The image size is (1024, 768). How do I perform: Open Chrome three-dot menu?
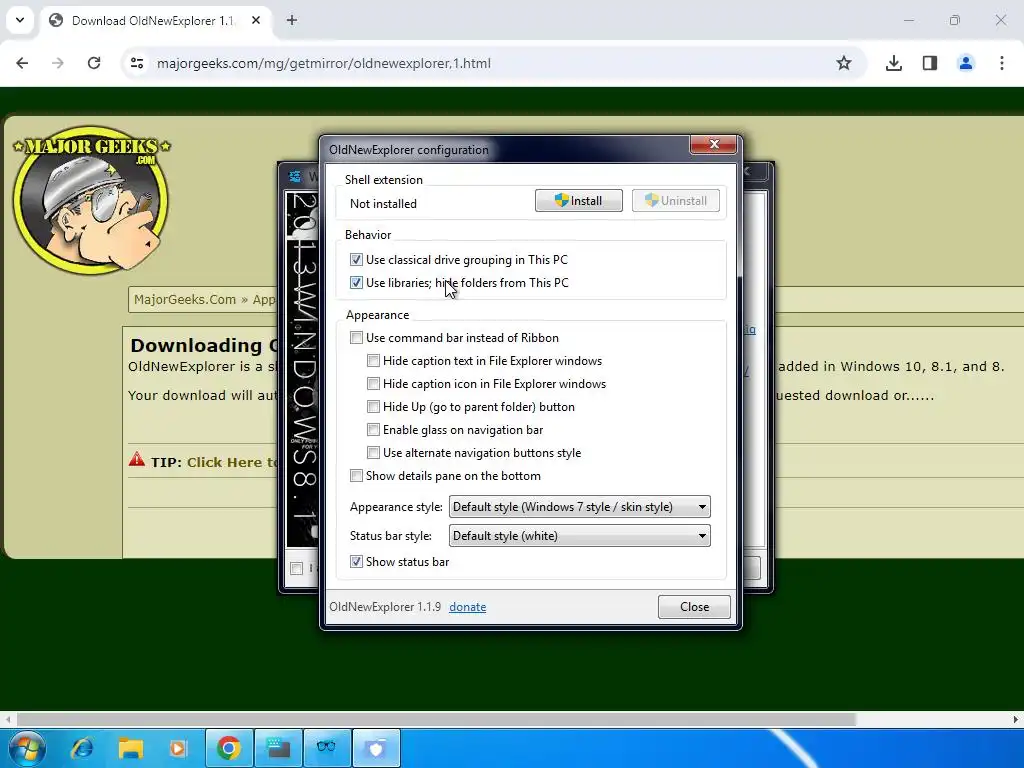[1002, 63]
